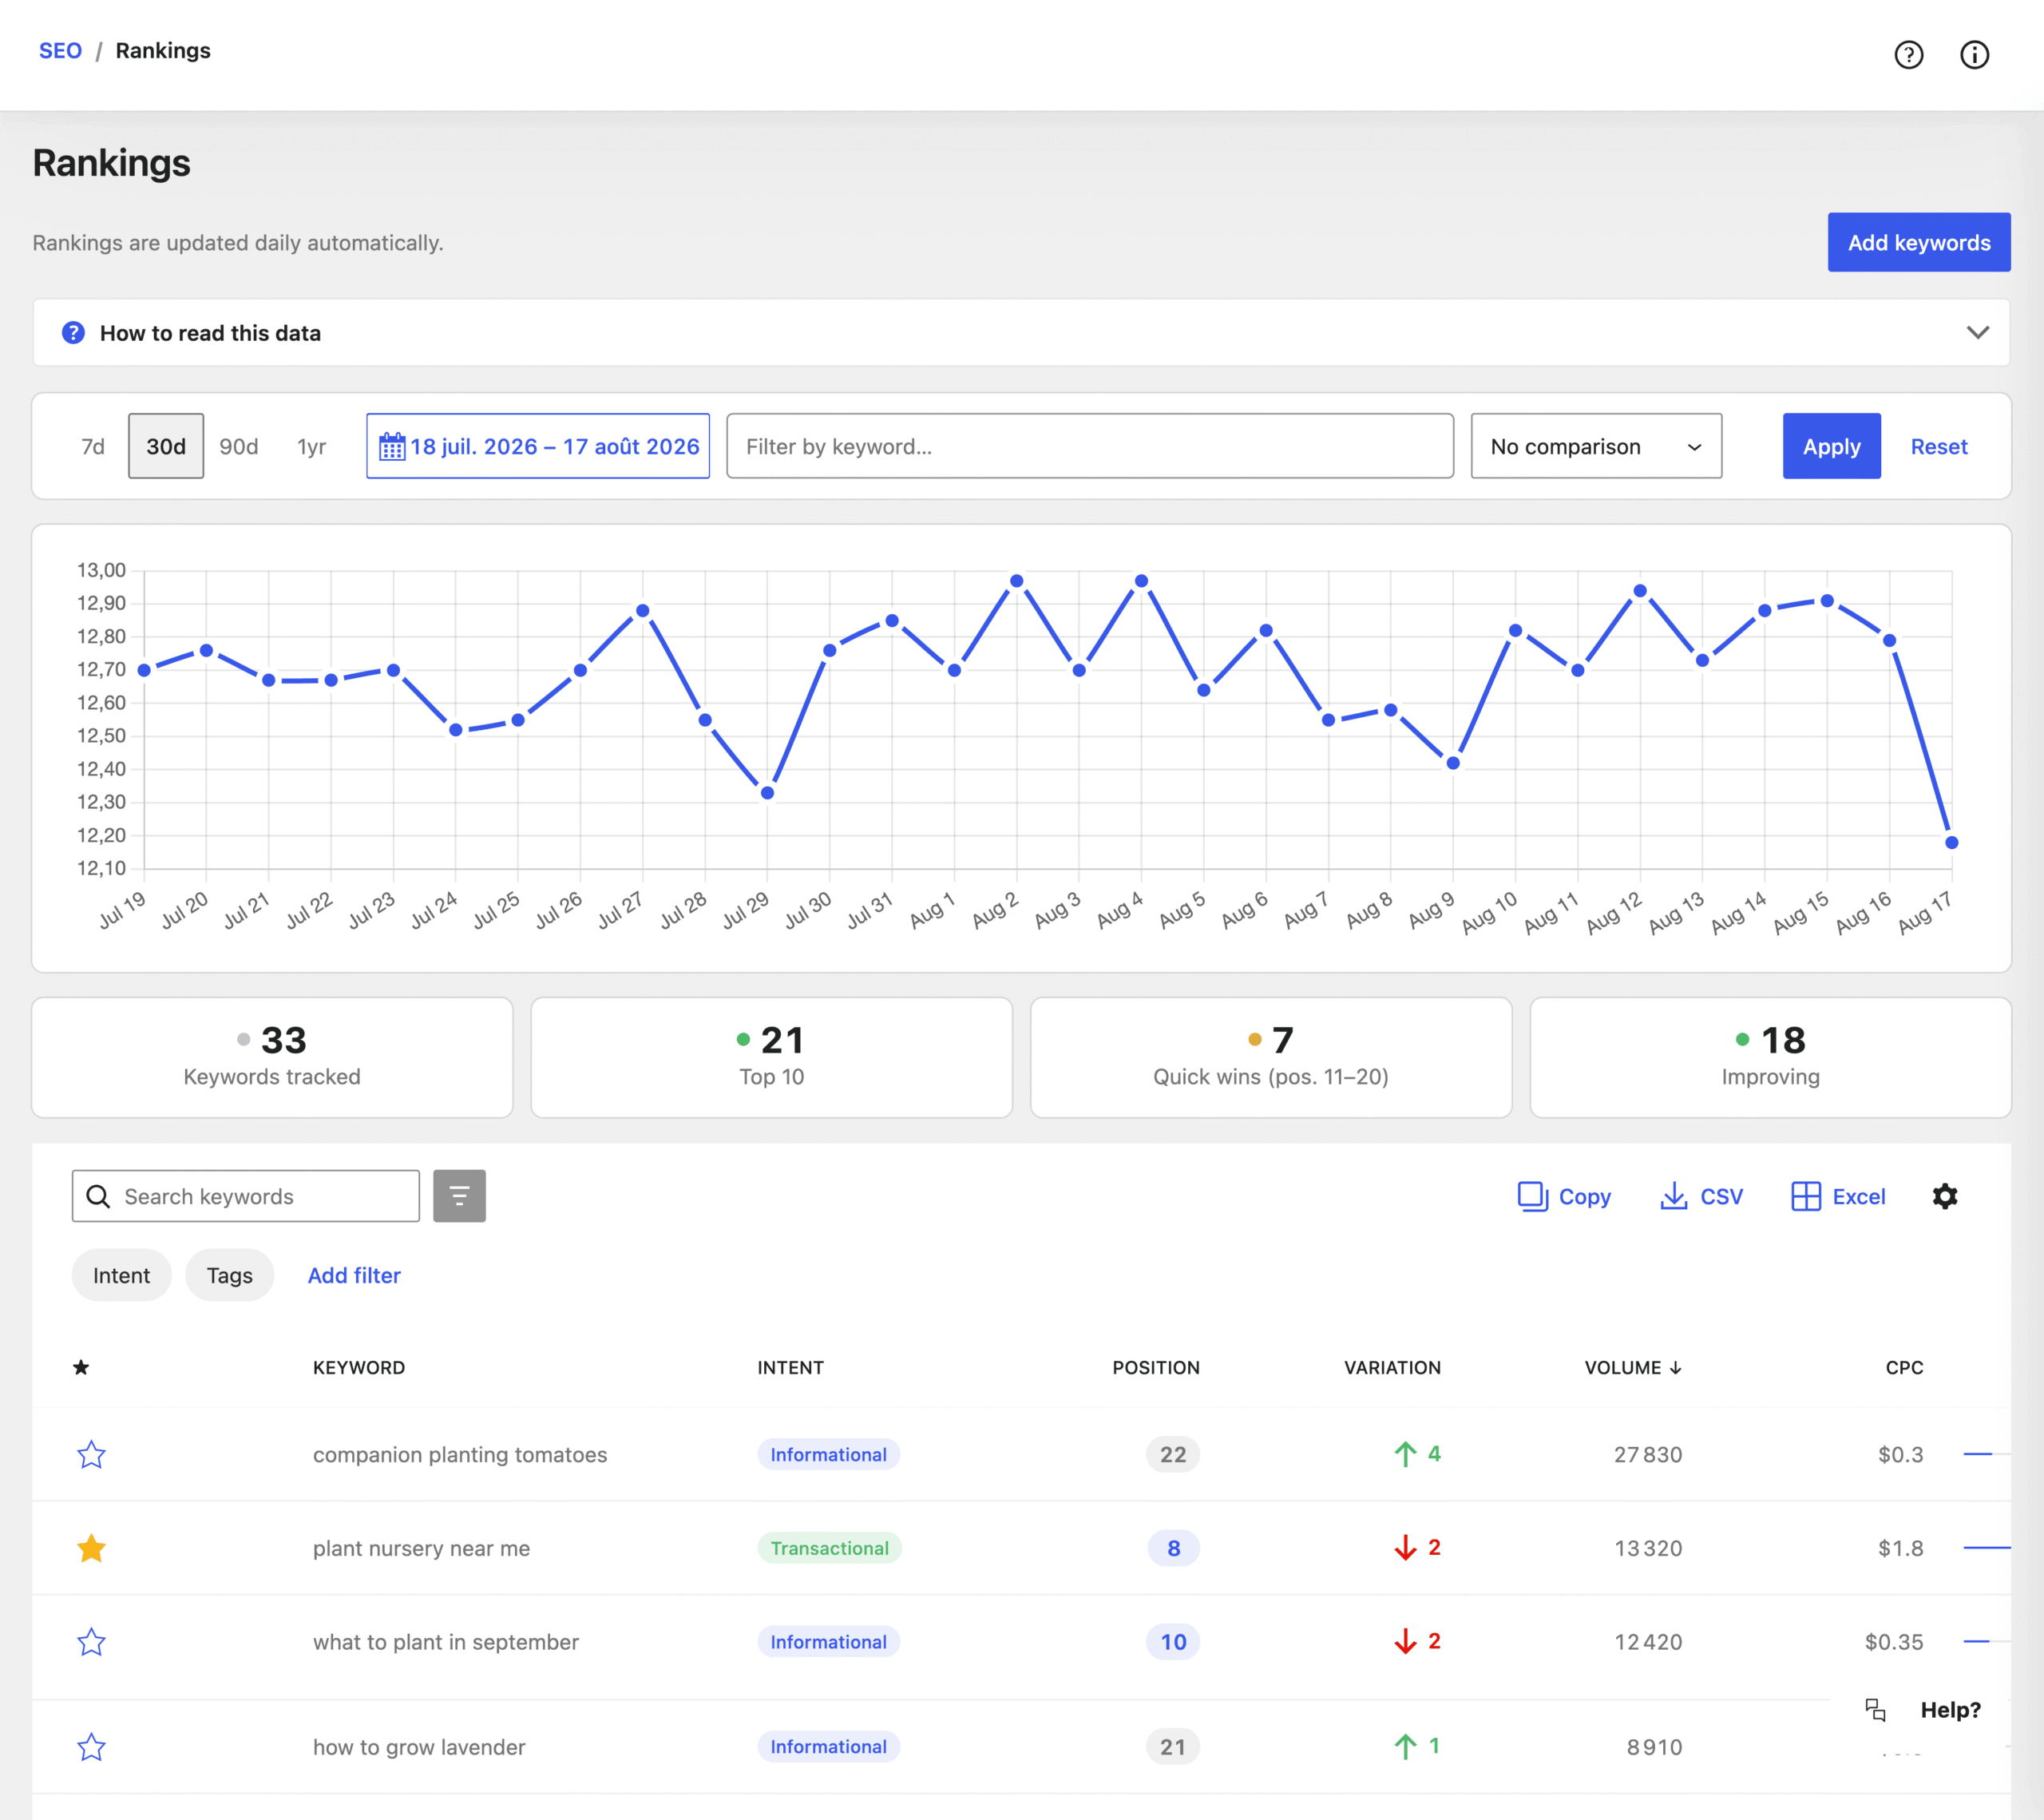Select the 1yr range tab
Screen dimensions: 2044x1820
311,446
